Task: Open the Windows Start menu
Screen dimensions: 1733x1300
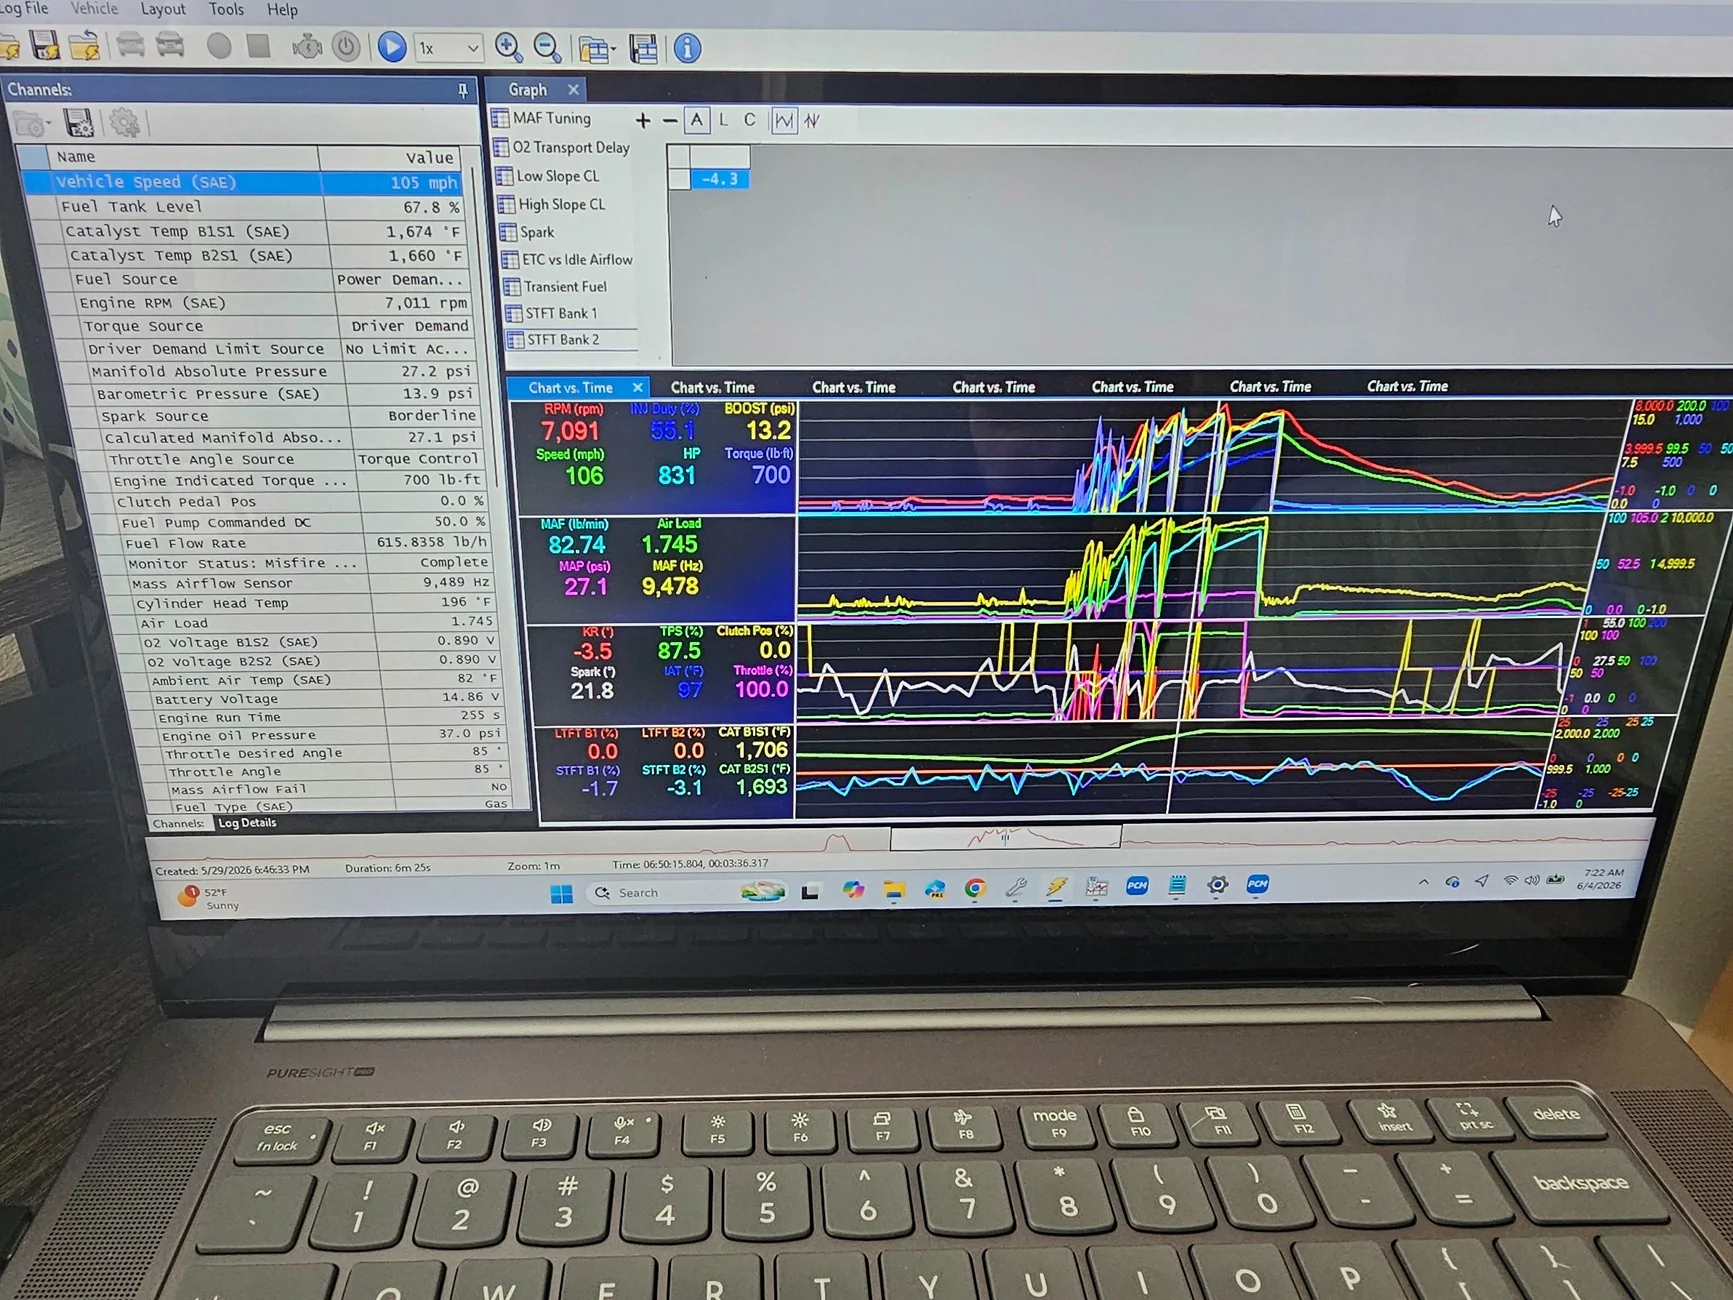Action: click(562, 893)
